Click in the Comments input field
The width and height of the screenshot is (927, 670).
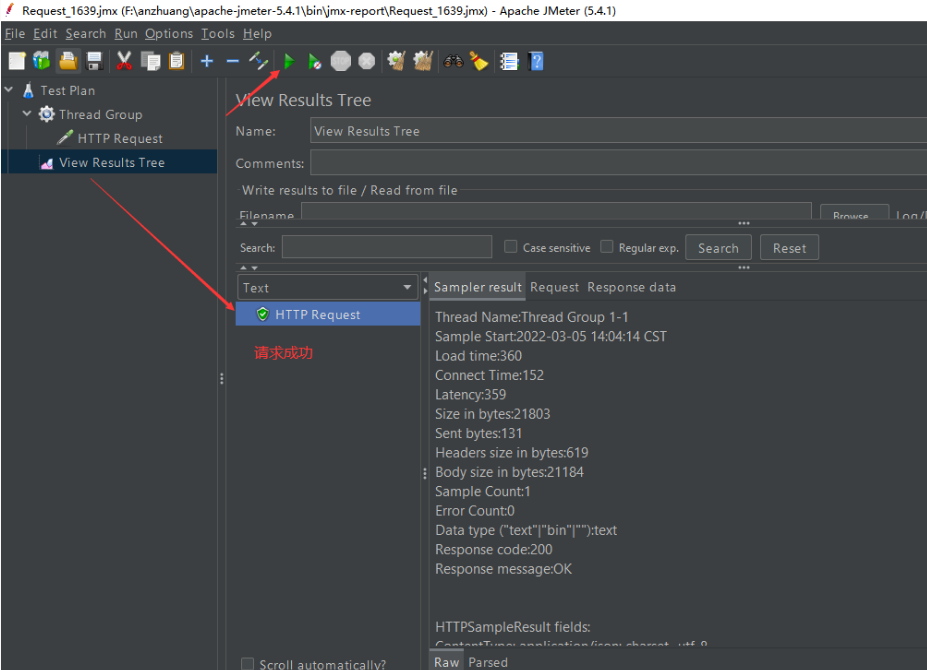click(618, 163)
